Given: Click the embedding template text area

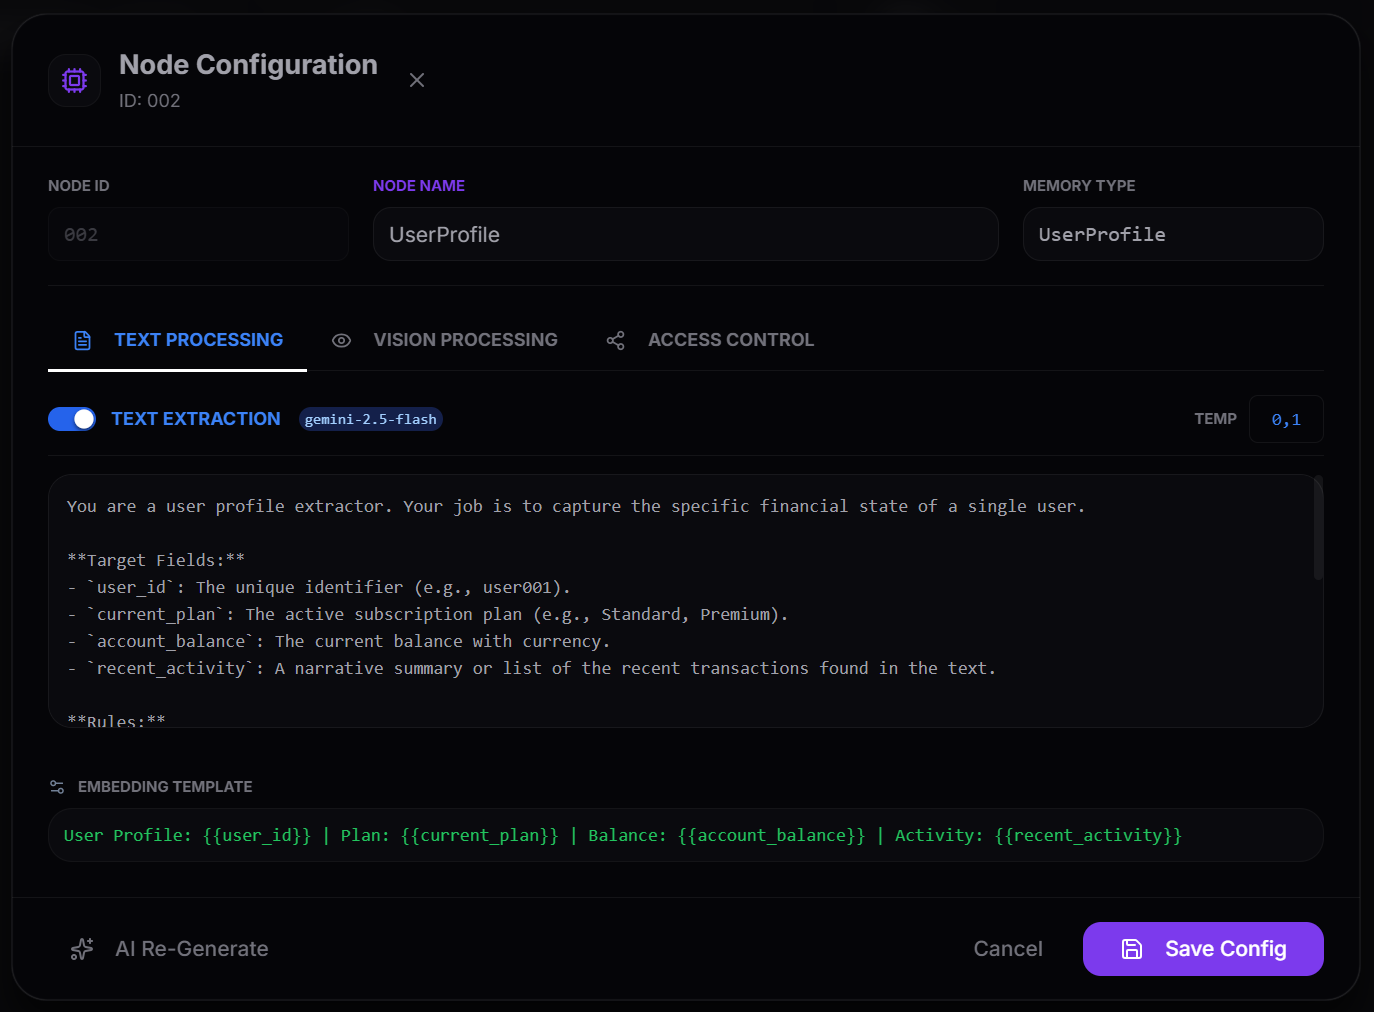Looking at the screenshot, I should tap(685, 835).
